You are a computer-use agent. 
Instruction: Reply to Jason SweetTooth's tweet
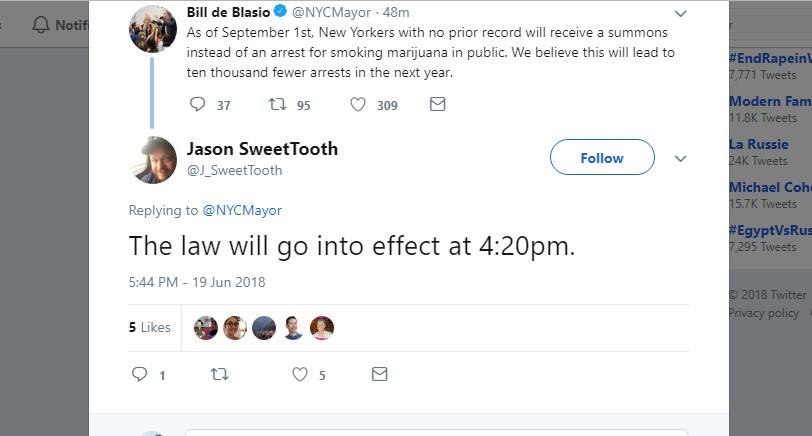(x=139, y=374)
